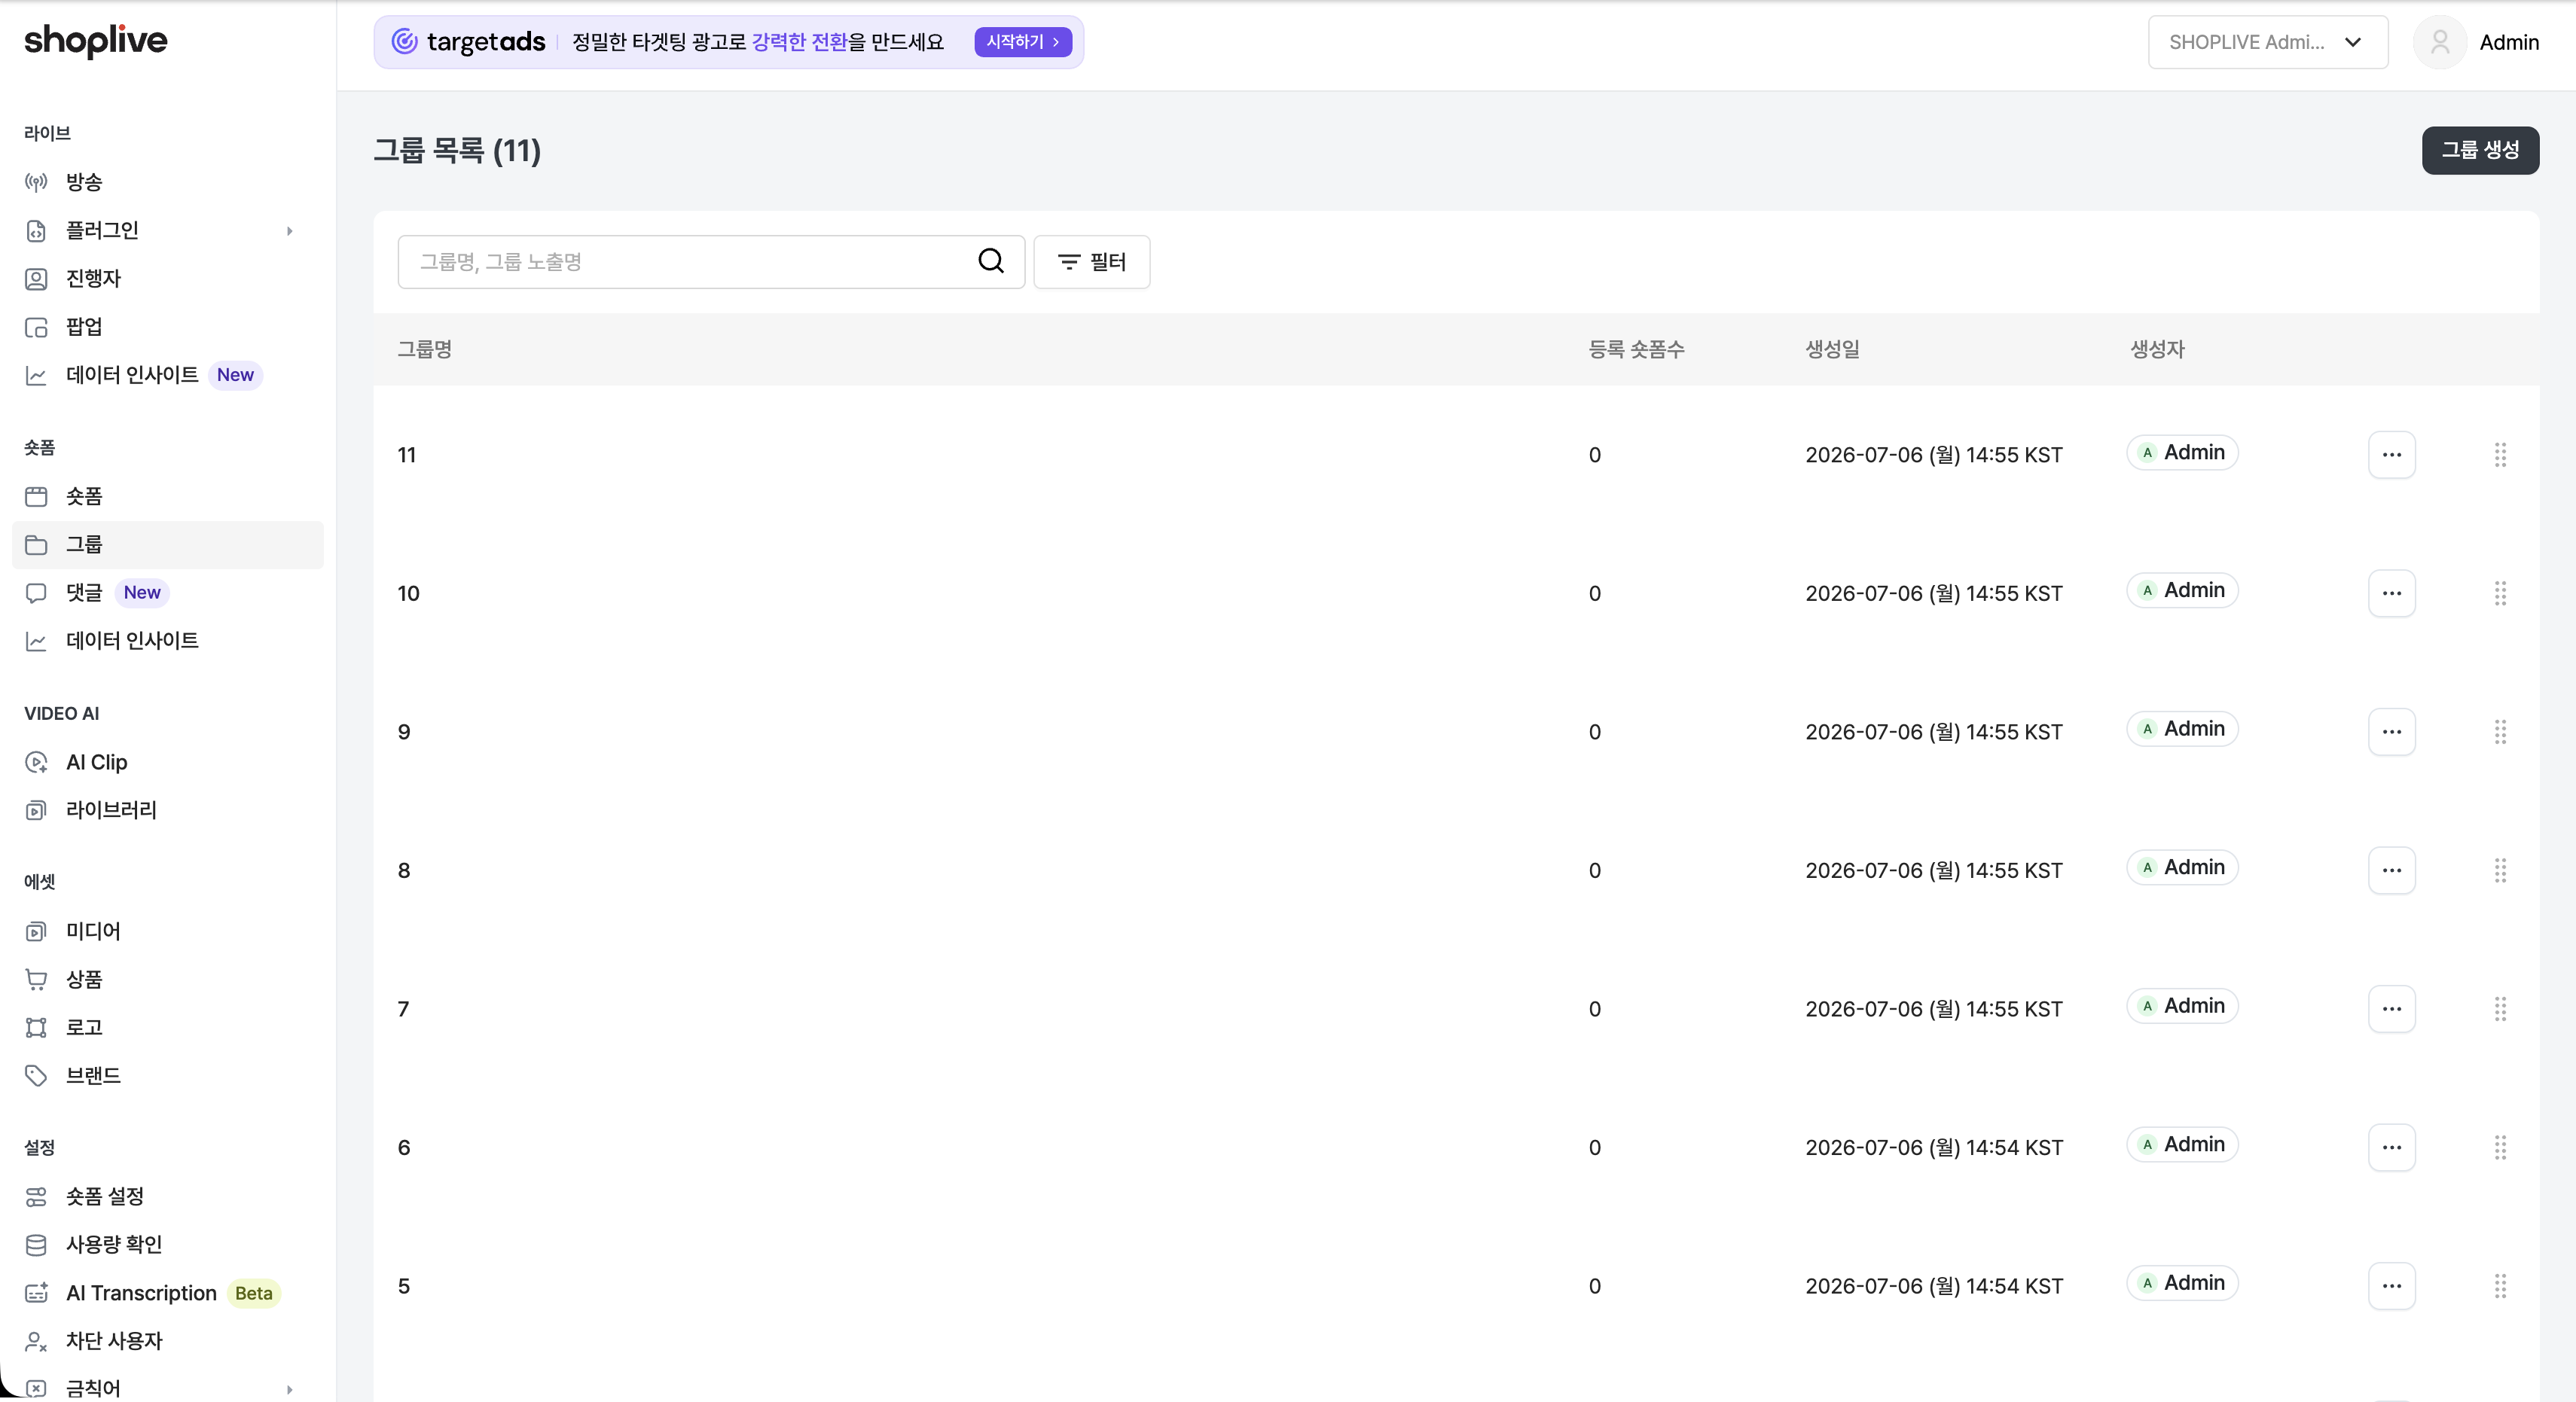Image resolution: width=2576 pixels, height=1402 pixels.
Task: Open the 로고 asset page
Action: click(168, 1027)
